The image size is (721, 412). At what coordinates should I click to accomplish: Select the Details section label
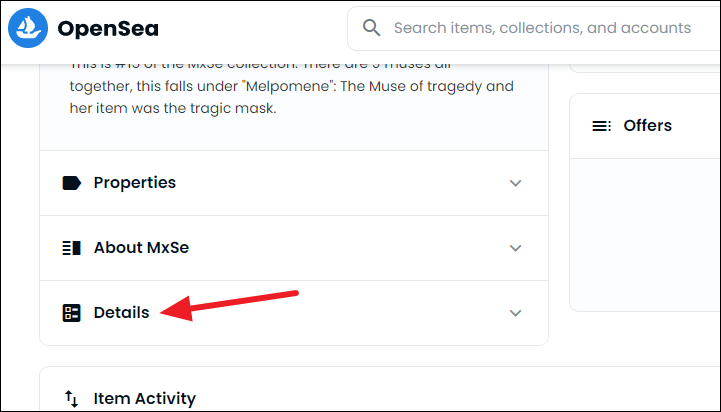[121, 313]
